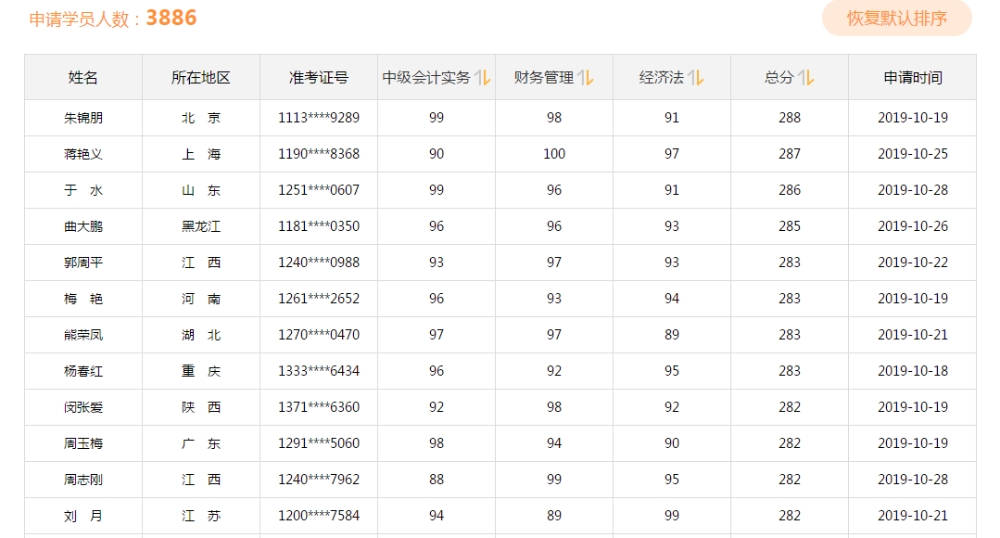Screen dimensions: 1000x538
Task: Click exam number 1371****6360
Action: pyautogui.click(x=319, y=407)
